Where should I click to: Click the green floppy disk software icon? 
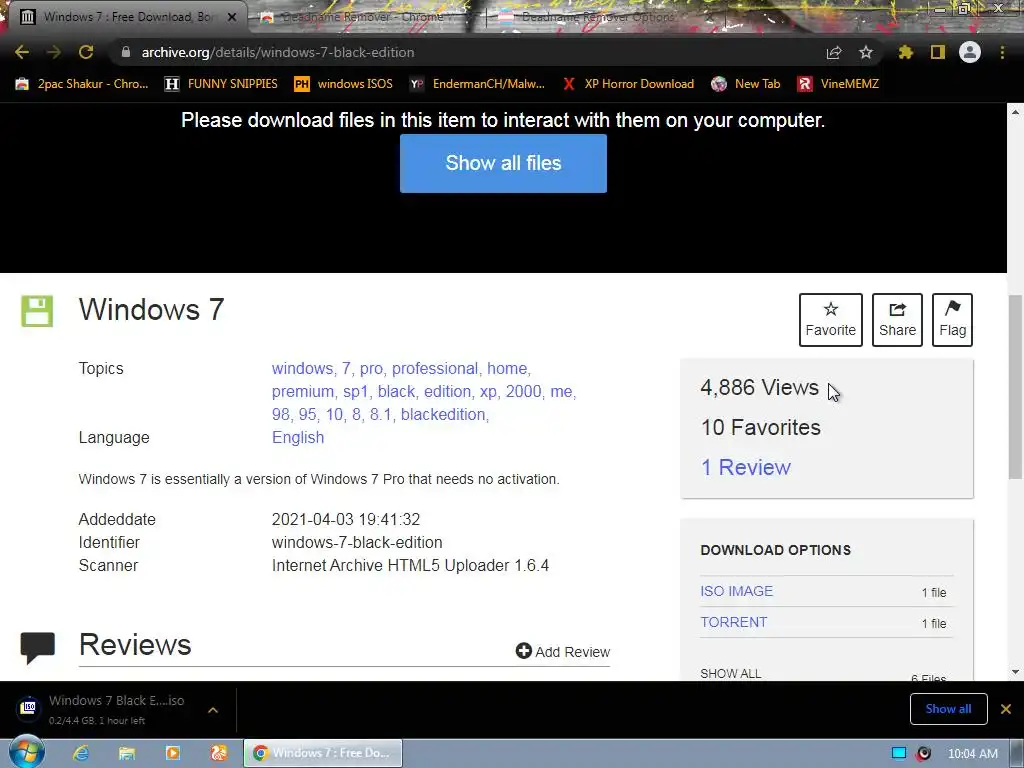tap(37, 311)
